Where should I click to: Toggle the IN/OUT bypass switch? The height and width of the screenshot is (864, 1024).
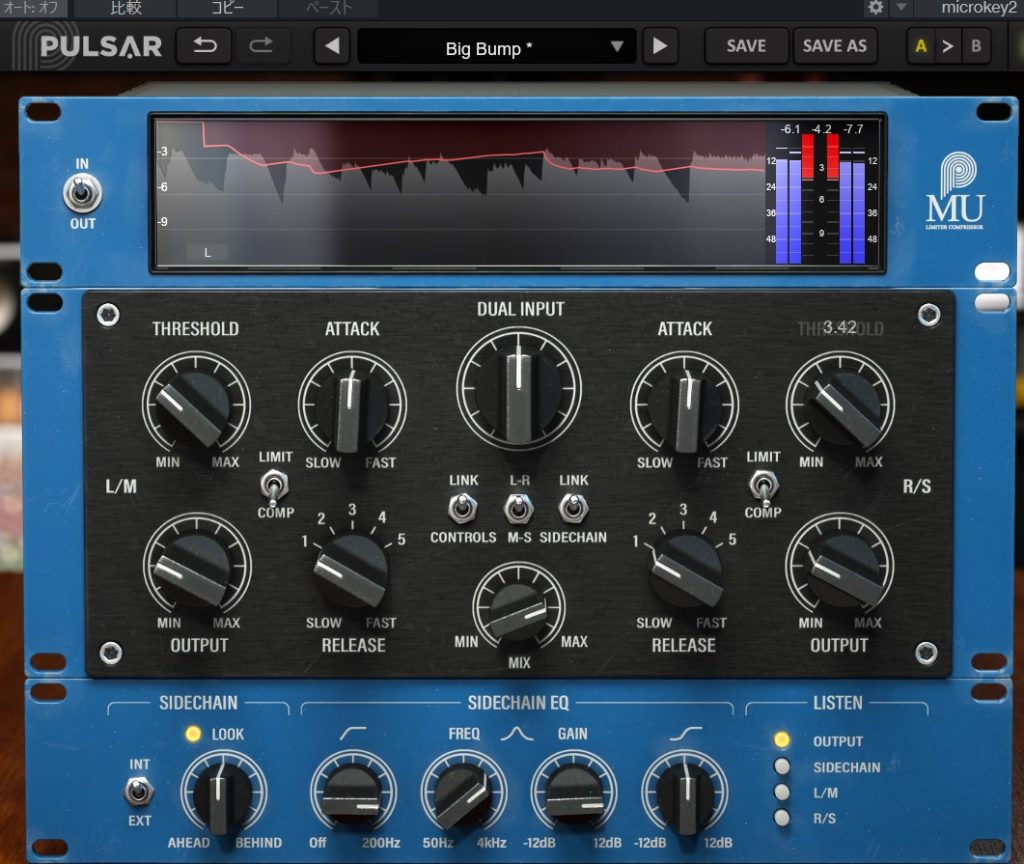click(82, 193)
